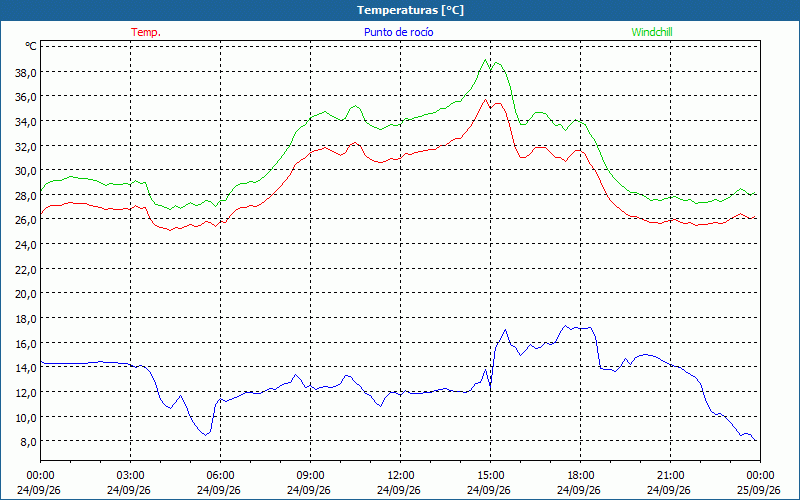Click the 10,0 y-axis value

pyautogui.click(x=27, y=417)
